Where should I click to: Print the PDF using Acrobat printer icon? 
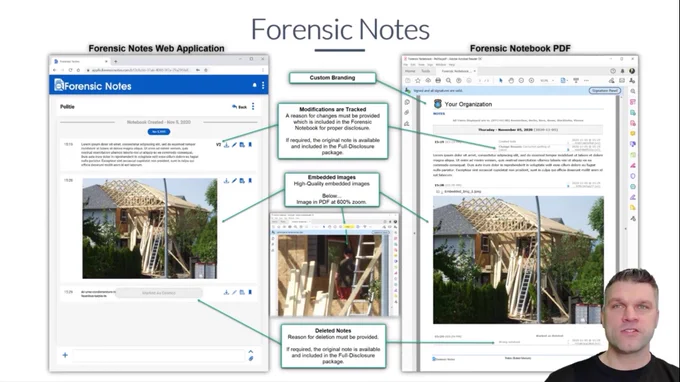(x=438, y=81)
